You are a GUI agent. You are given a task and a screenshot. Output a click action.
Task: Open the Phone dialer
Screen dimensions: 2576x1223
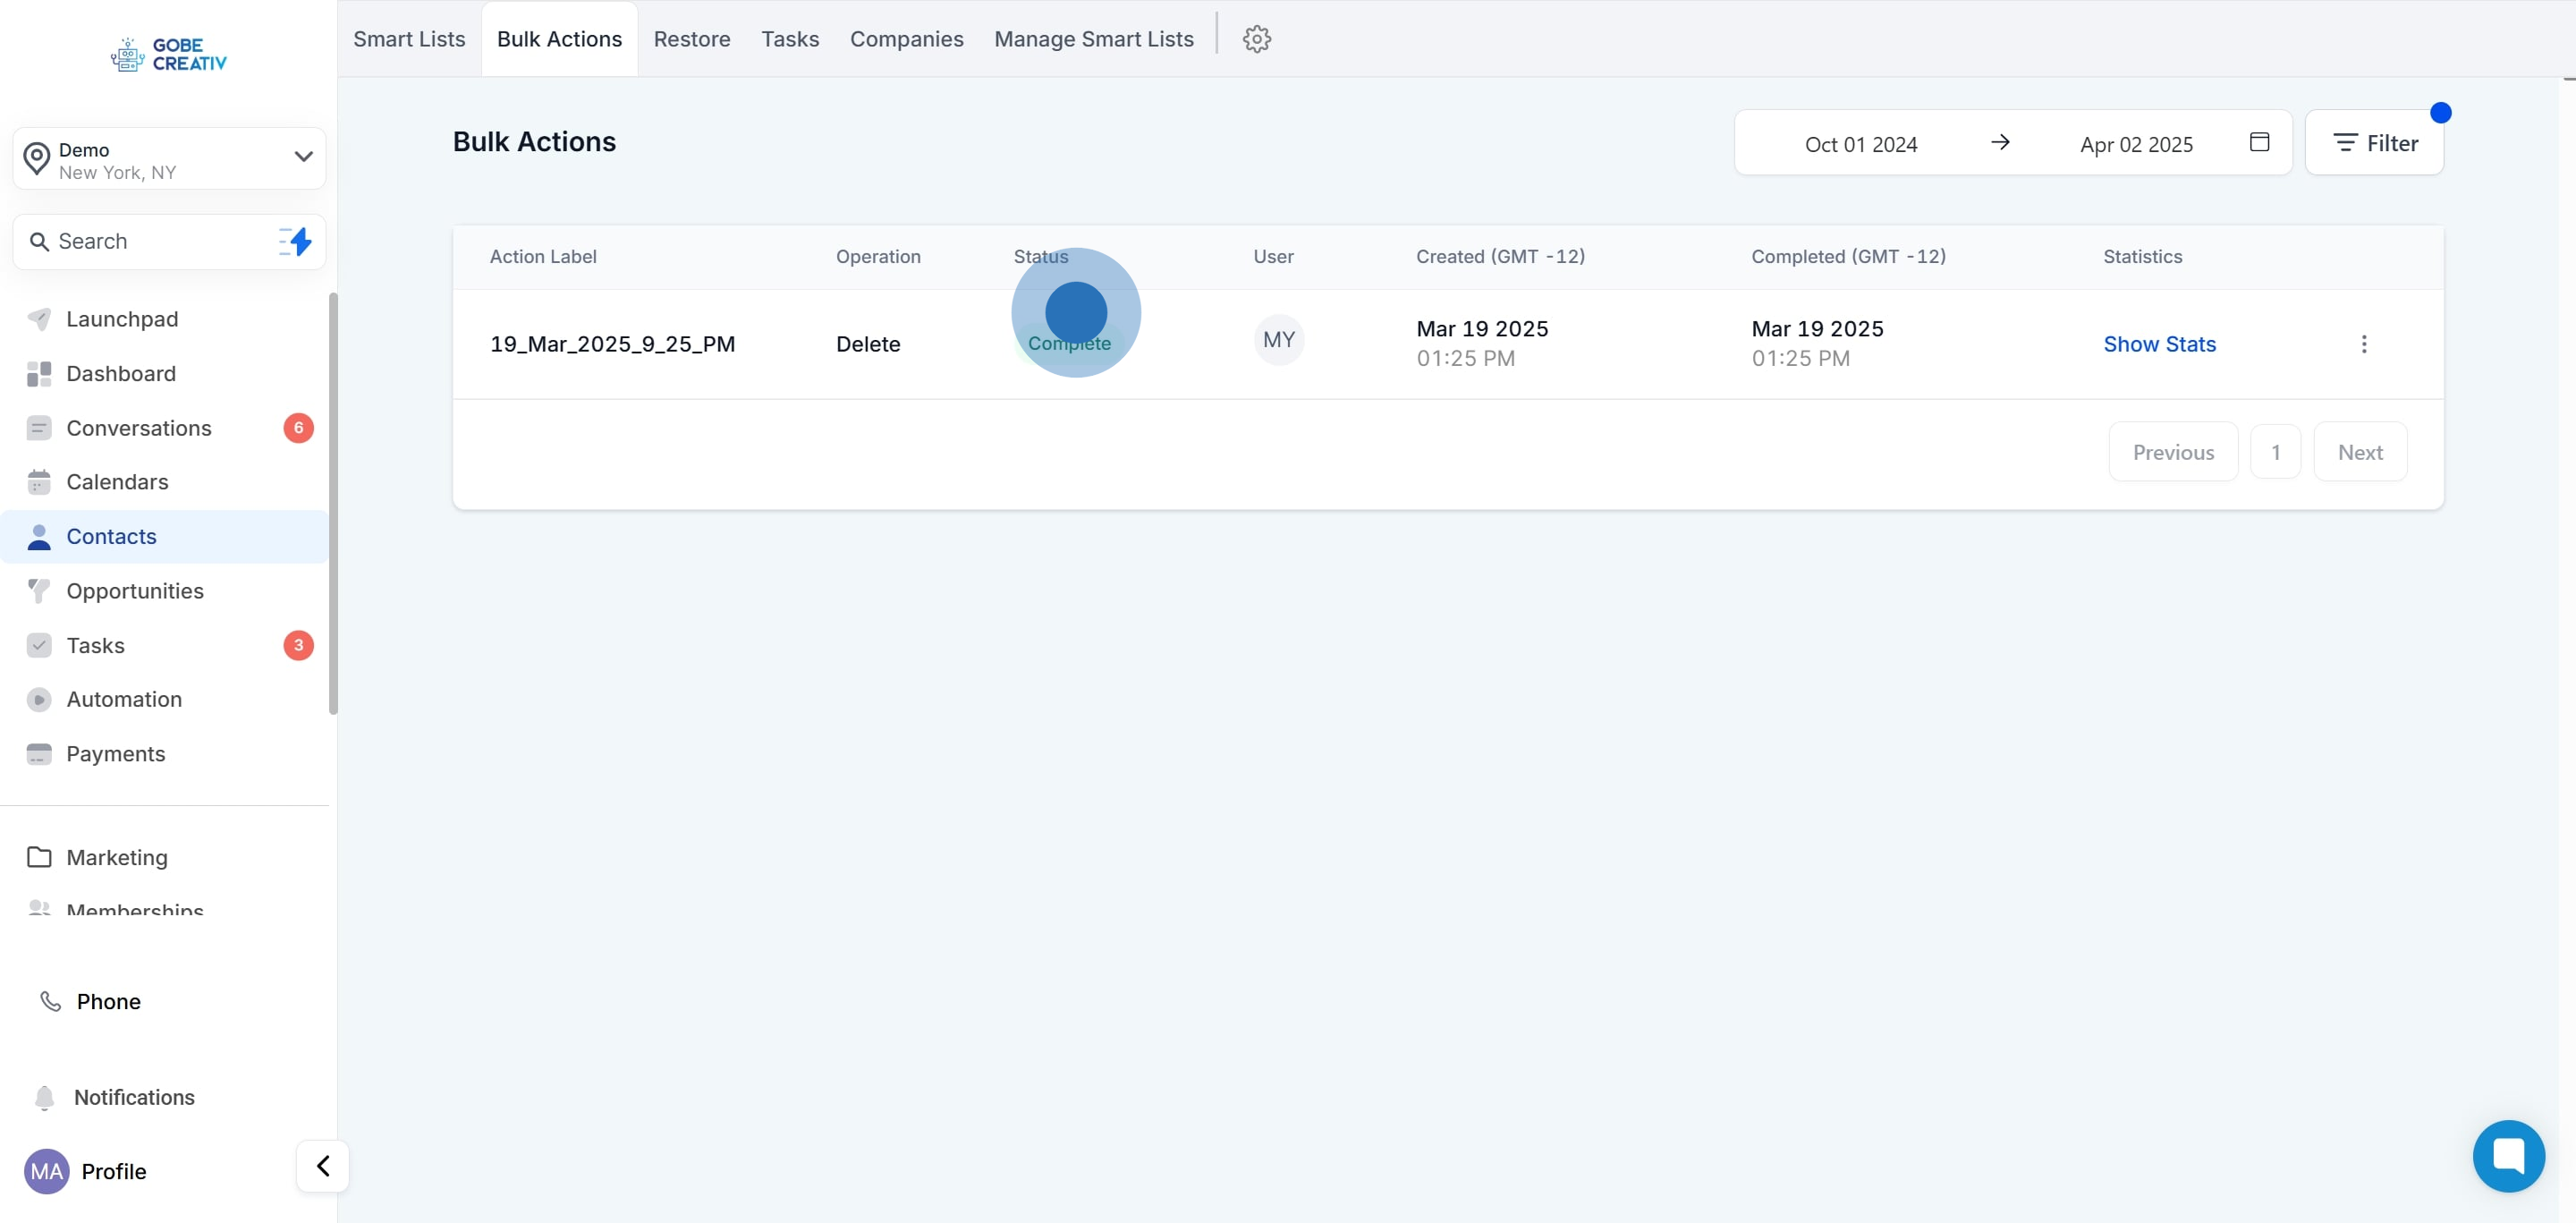tap(108, 1001)
